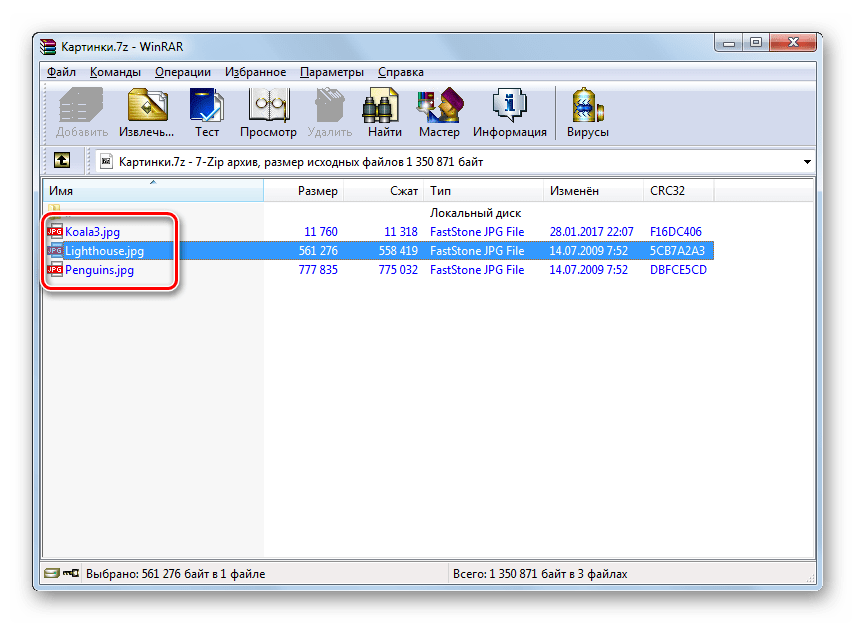
Task: Select the Penguins.jpg file name
Action: (99, 270)
